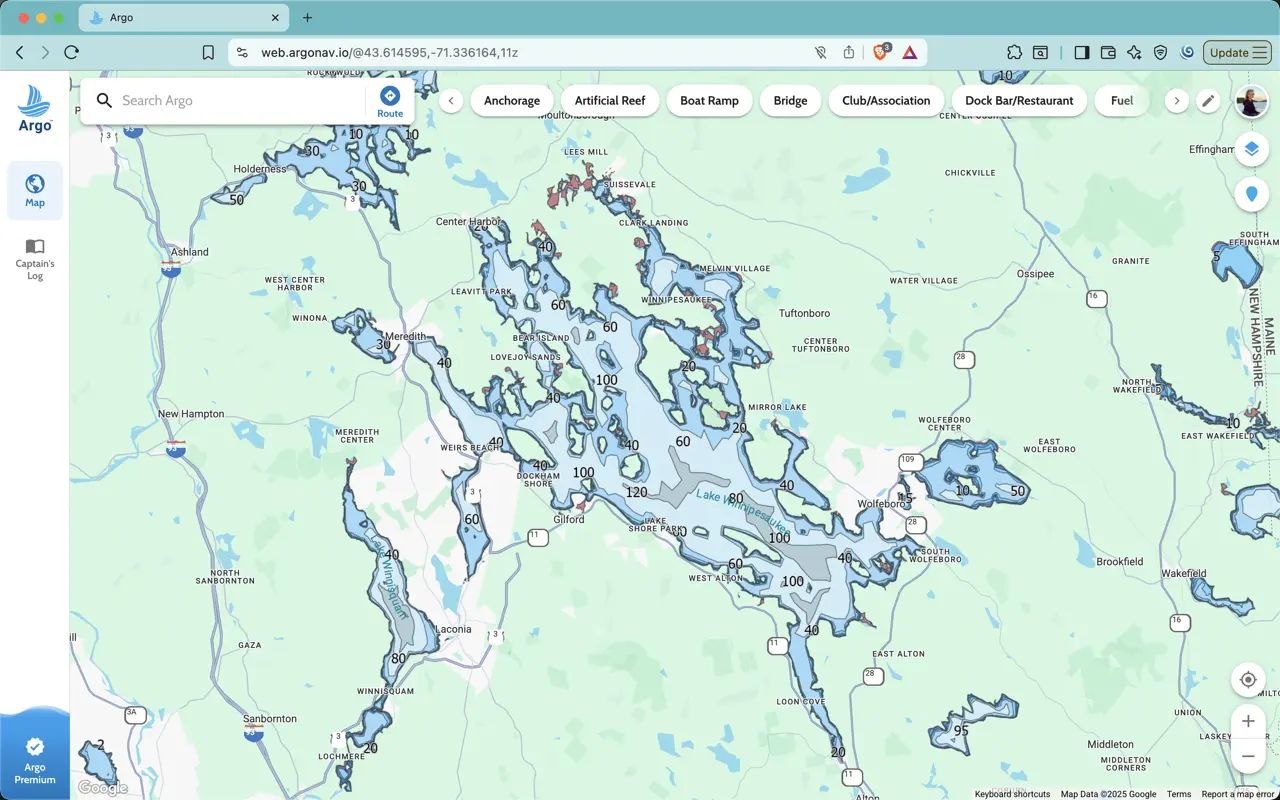This screenshot has width=1280, height=800.
Task: Click the Brave Rewards triangle icon
Action: coord(910,52)
